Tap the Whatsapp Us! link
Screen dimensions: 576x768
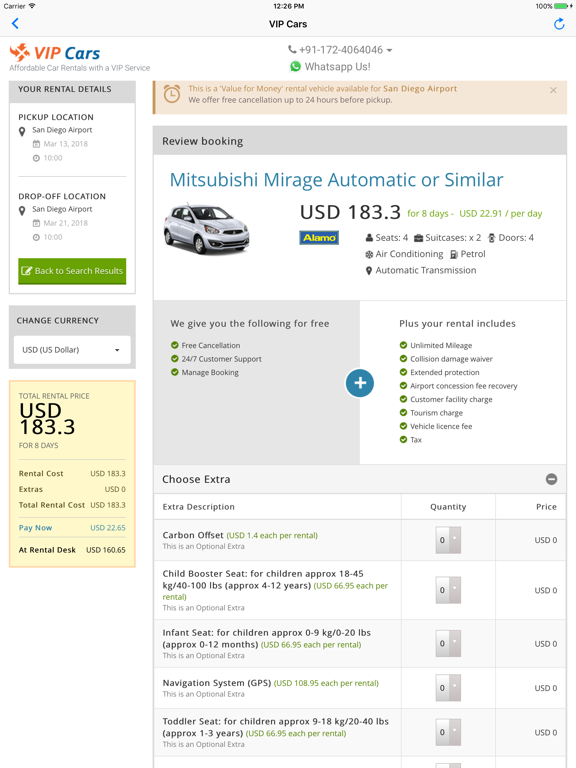pos(337,67)
